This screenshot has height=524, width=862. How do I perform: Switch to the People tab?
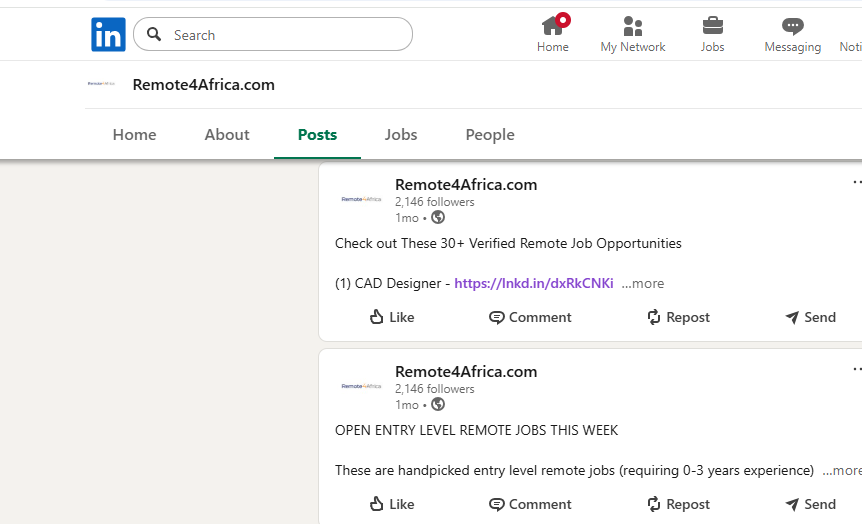[x=490, y=135]
